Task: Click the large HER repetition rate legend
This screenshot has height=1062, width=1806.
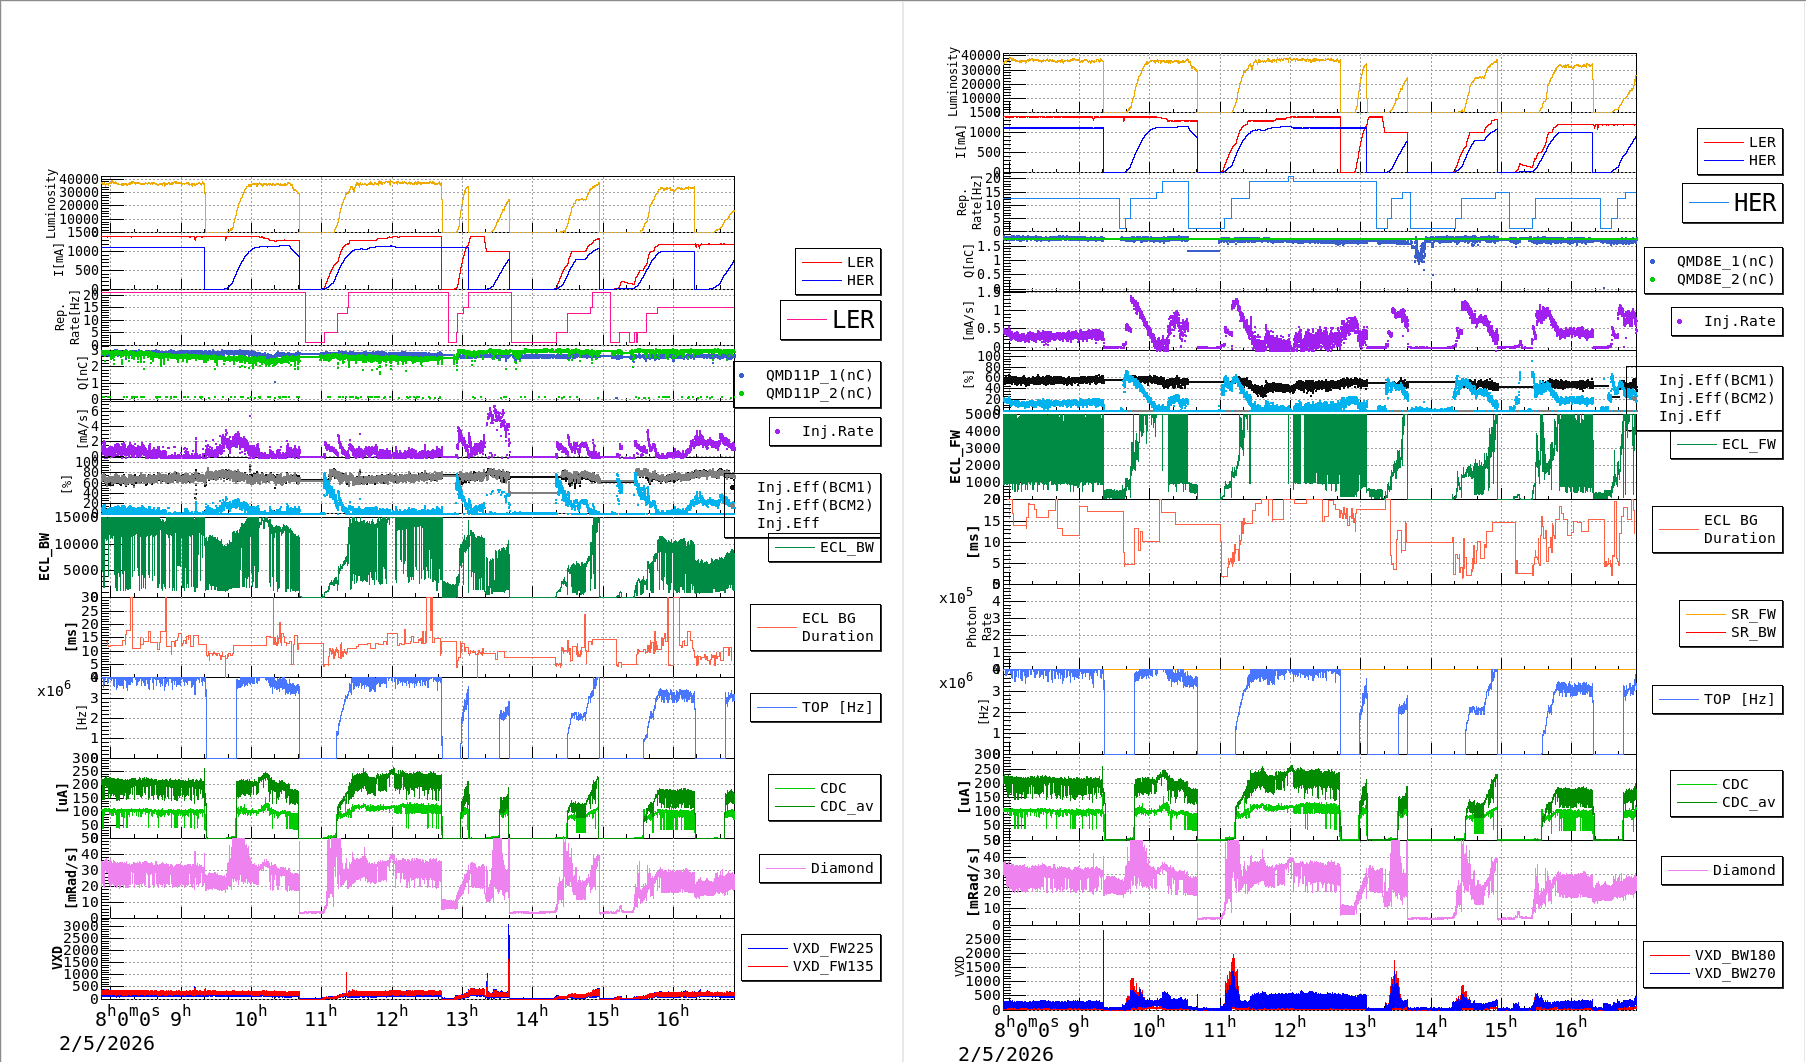Action: pos(1732,203)
